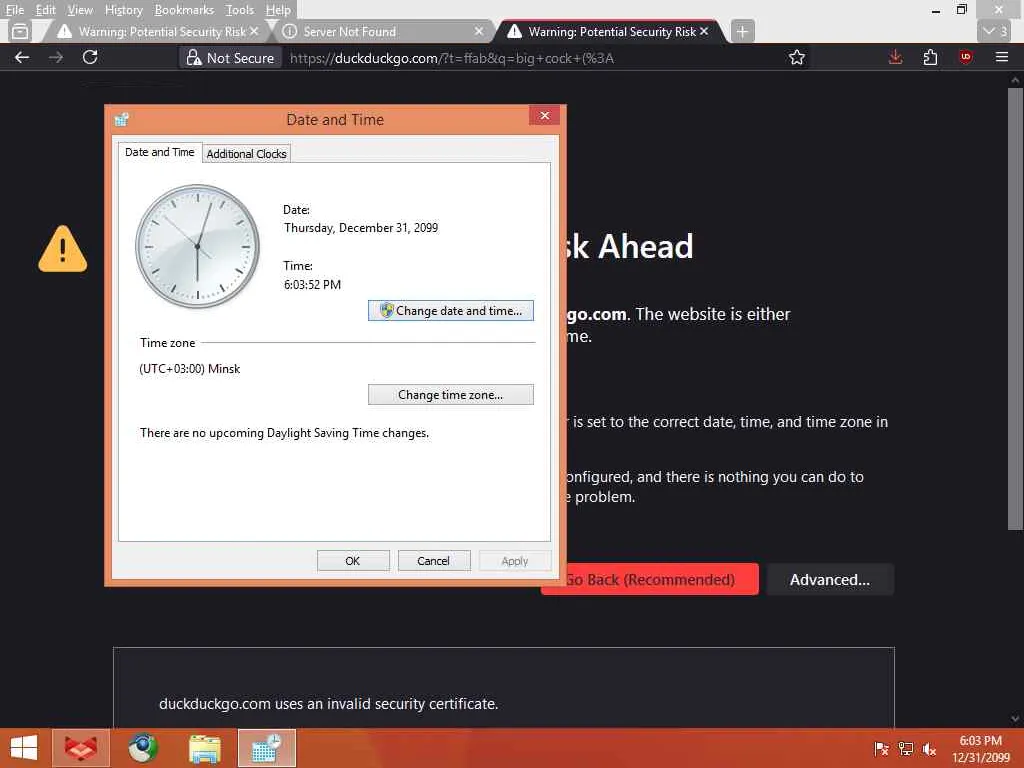Open the Help menu
The image size is (1024, 768).
[278, 10]
